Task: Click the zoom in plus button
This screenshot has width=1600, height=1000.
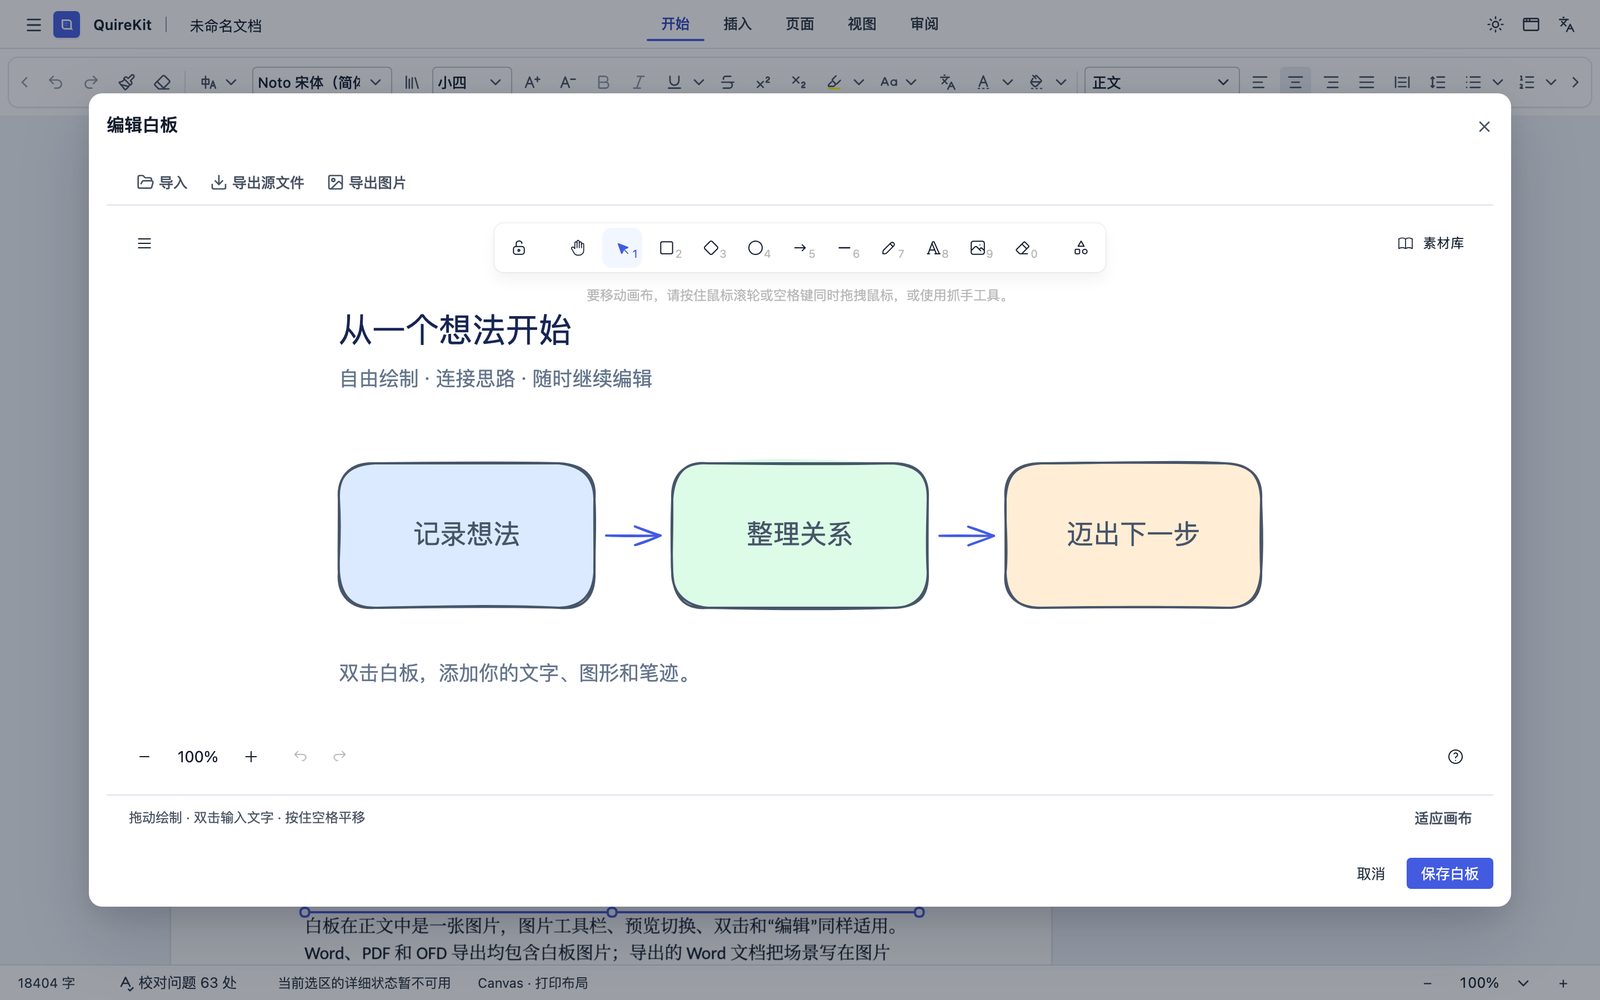Action: pyautogui.click(x=251, y=757)
